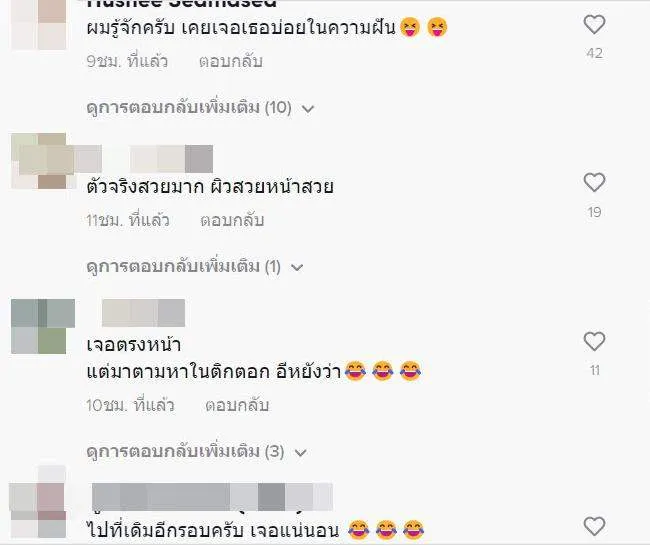Reply to the comment posted 9ชม. ที่แล้ว

(x=230, y=61)
